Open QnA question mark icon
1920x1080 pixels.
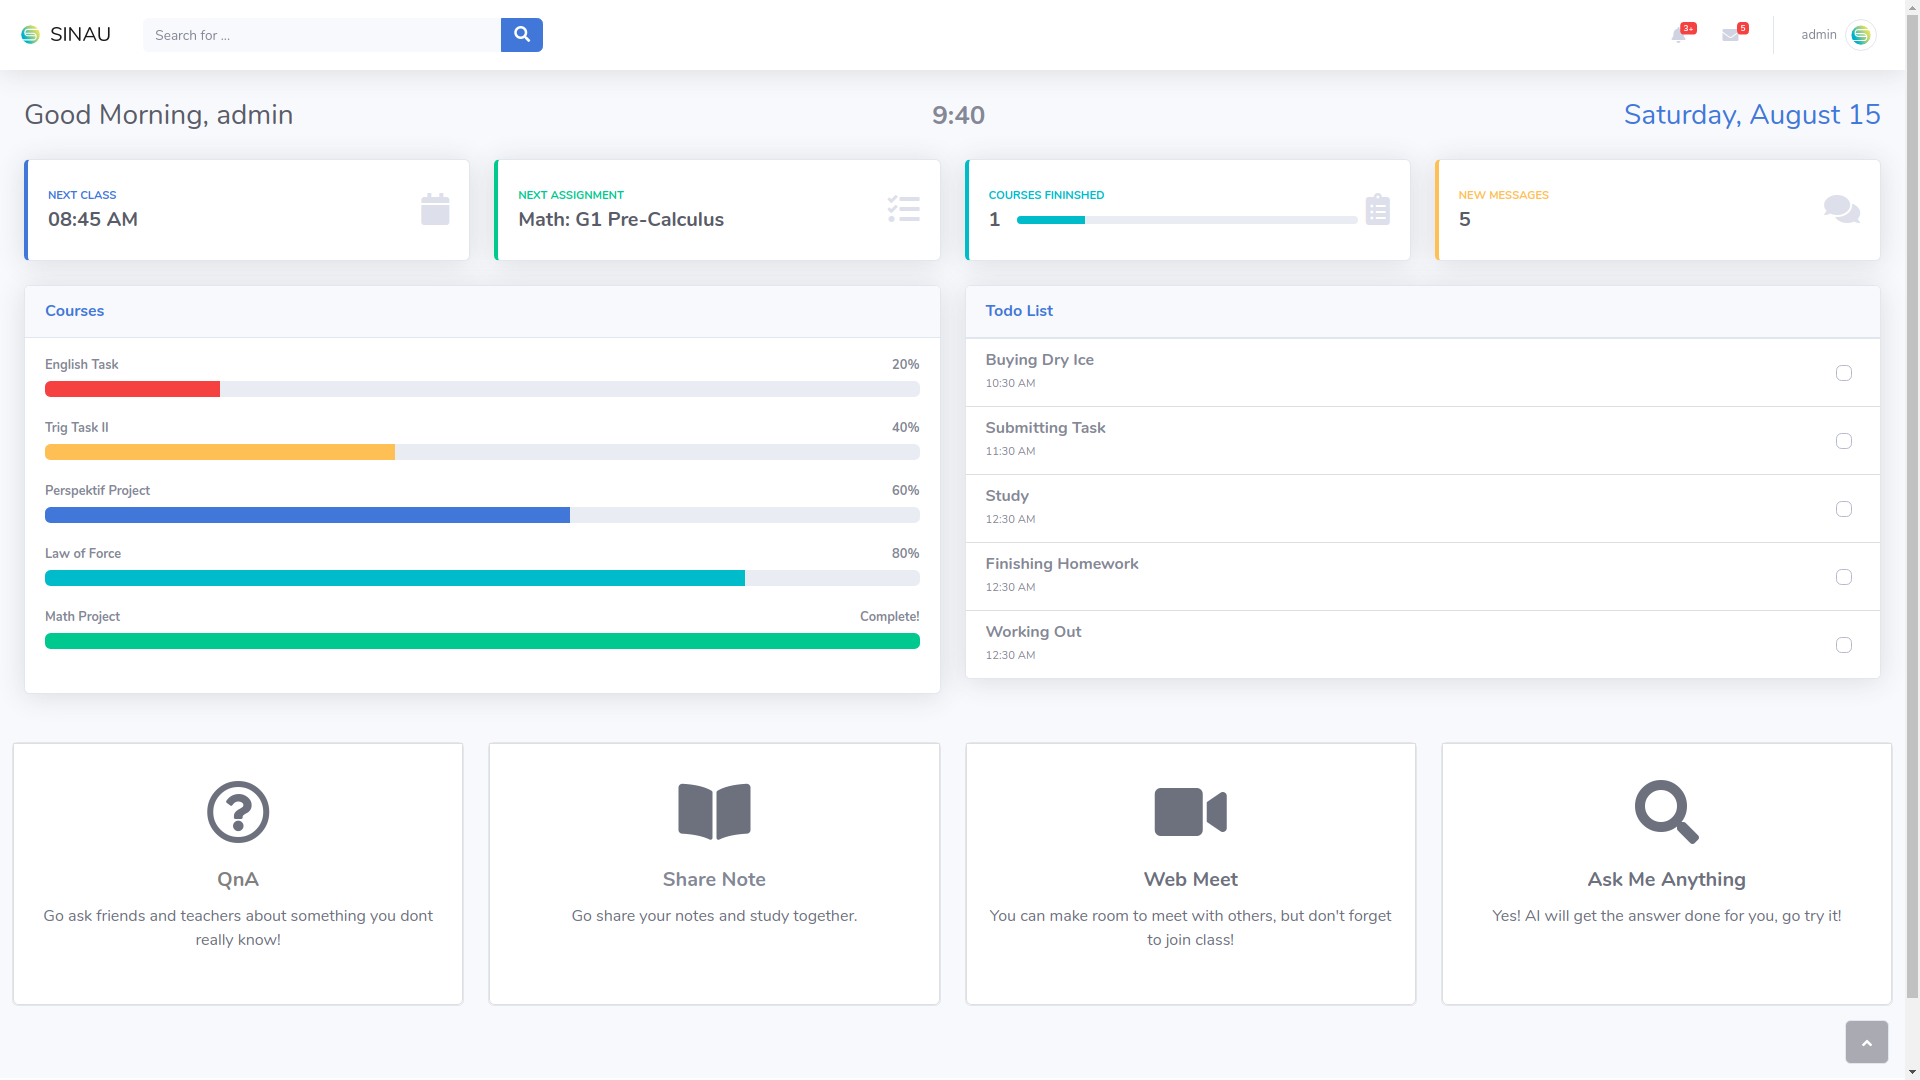[x=238, y=812]
